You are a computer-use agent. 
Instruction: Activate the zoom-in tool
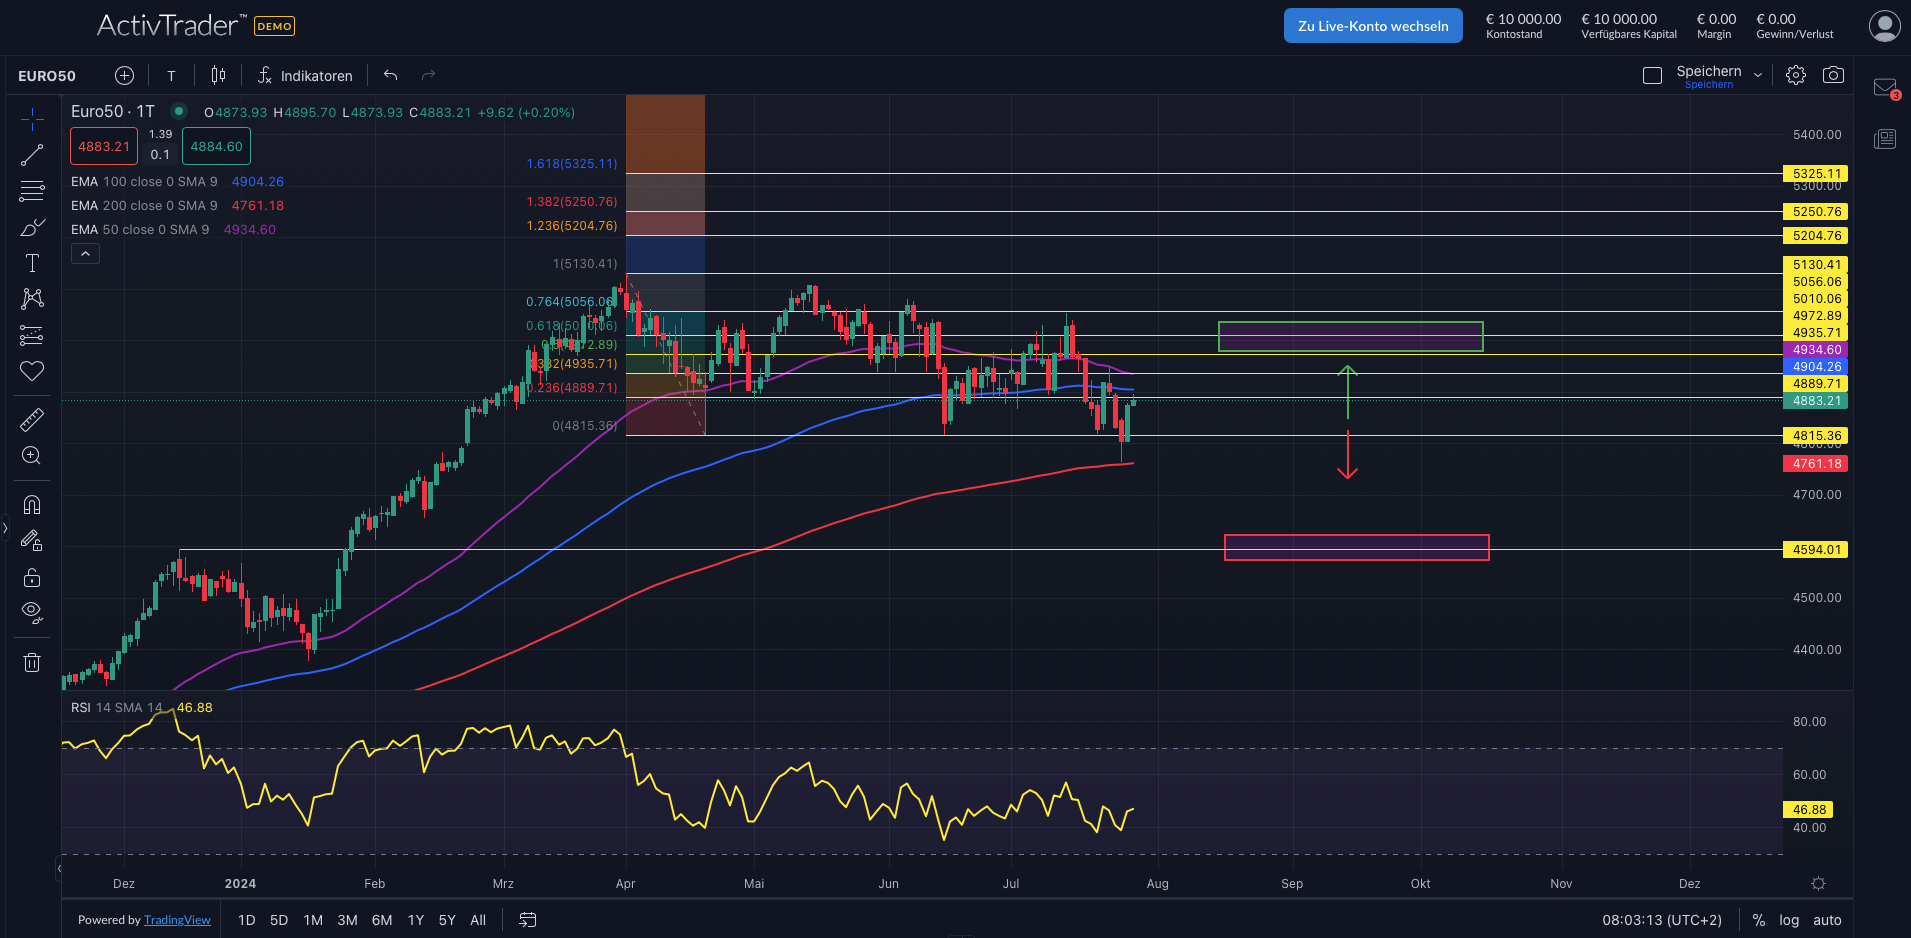(x=32, y=455)
